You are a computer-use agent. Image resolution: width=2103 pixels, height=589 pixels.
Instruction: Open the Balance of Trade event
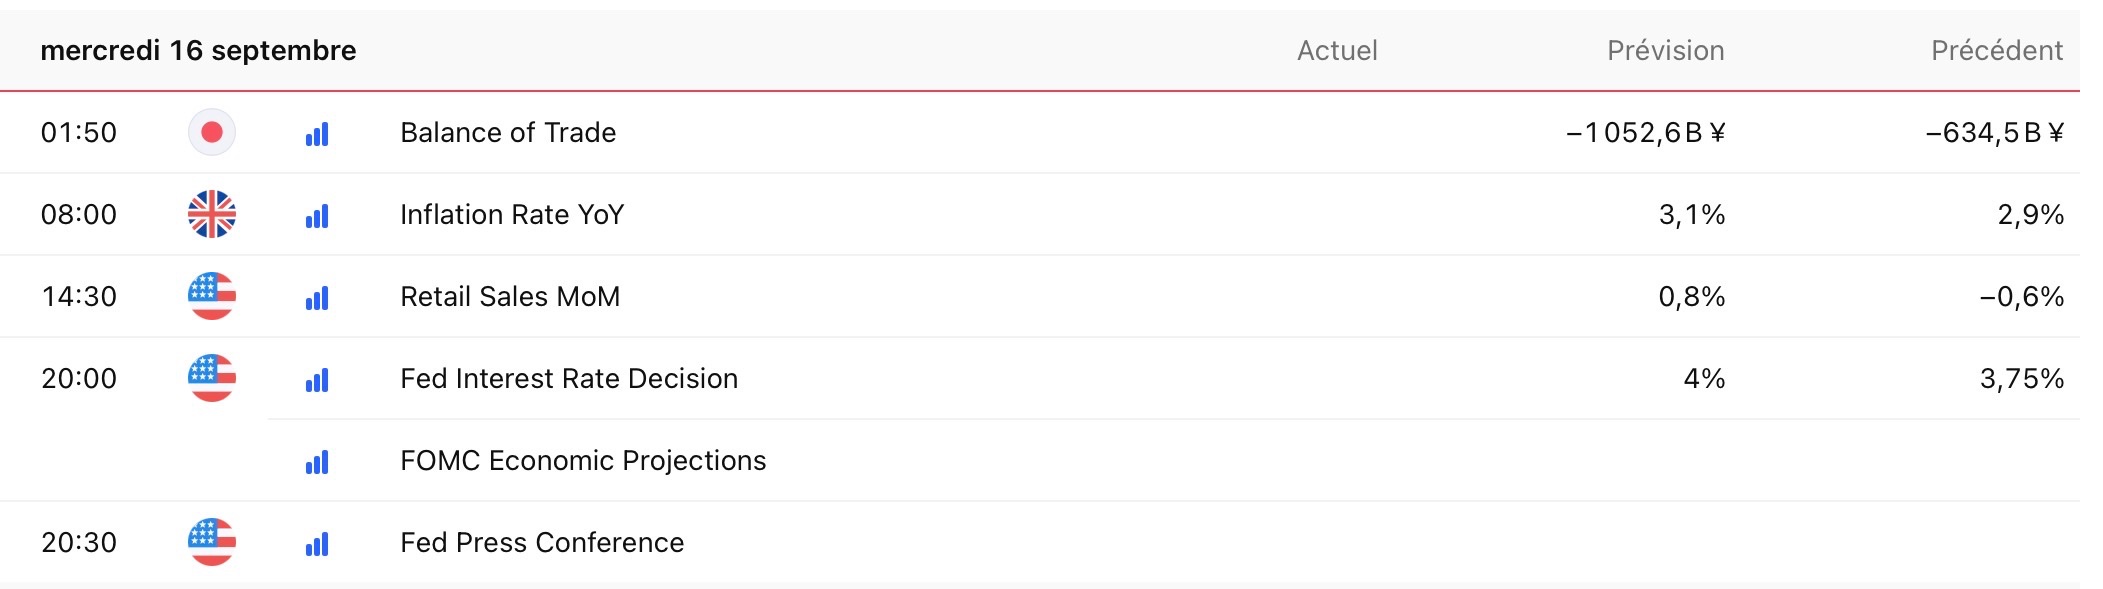pyautogui.click(x=508, y=132)
